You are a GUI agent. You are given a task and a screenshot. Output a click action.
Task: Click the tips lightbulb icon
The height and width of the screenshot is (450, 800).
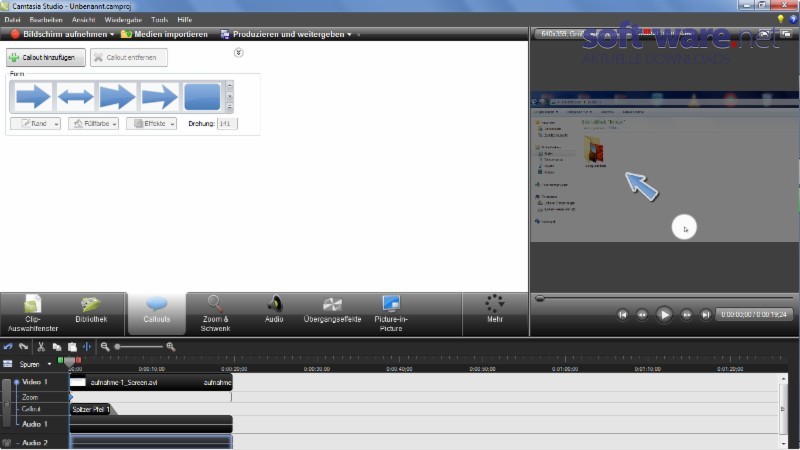click(780, 19)
